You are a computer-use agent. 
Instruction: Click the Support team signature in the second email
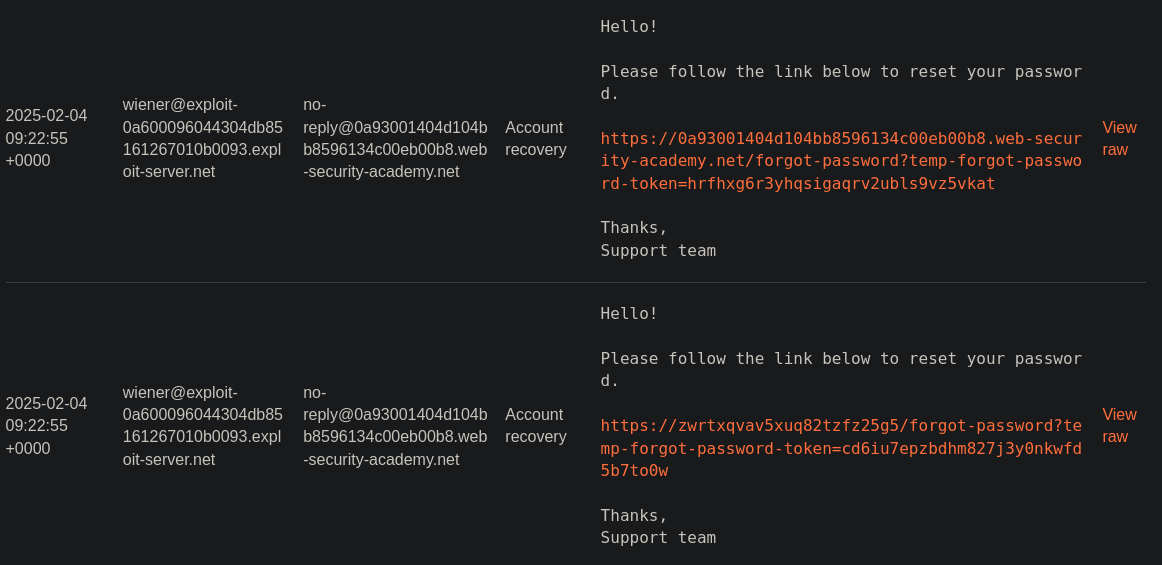click(658, 538)
